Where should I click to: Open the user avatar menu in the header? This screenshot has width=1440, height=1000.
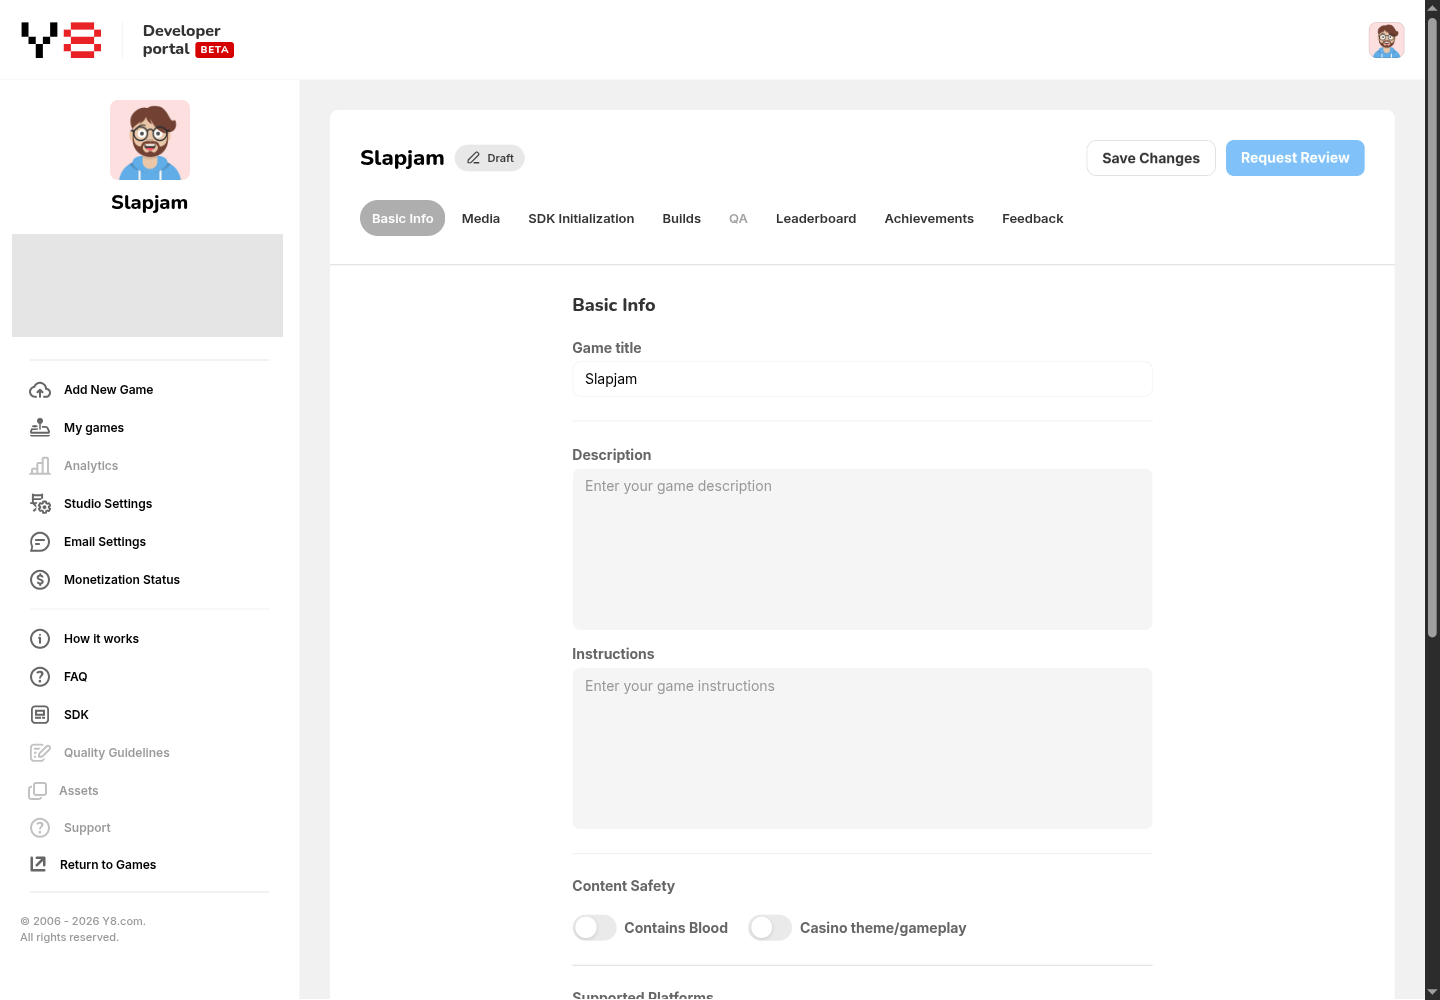(1386, 40)
